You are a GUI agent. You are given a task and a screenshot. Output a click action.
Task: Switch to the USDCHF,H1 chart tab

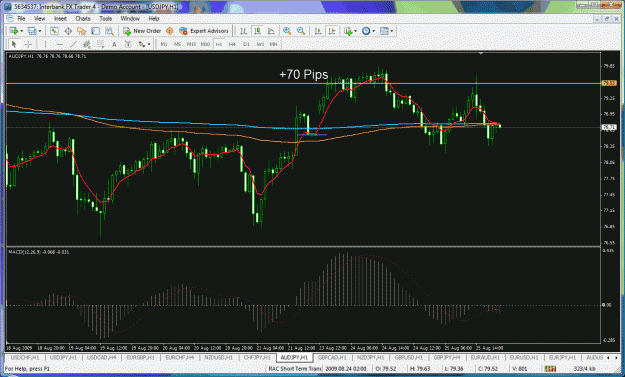pos(25,357)
